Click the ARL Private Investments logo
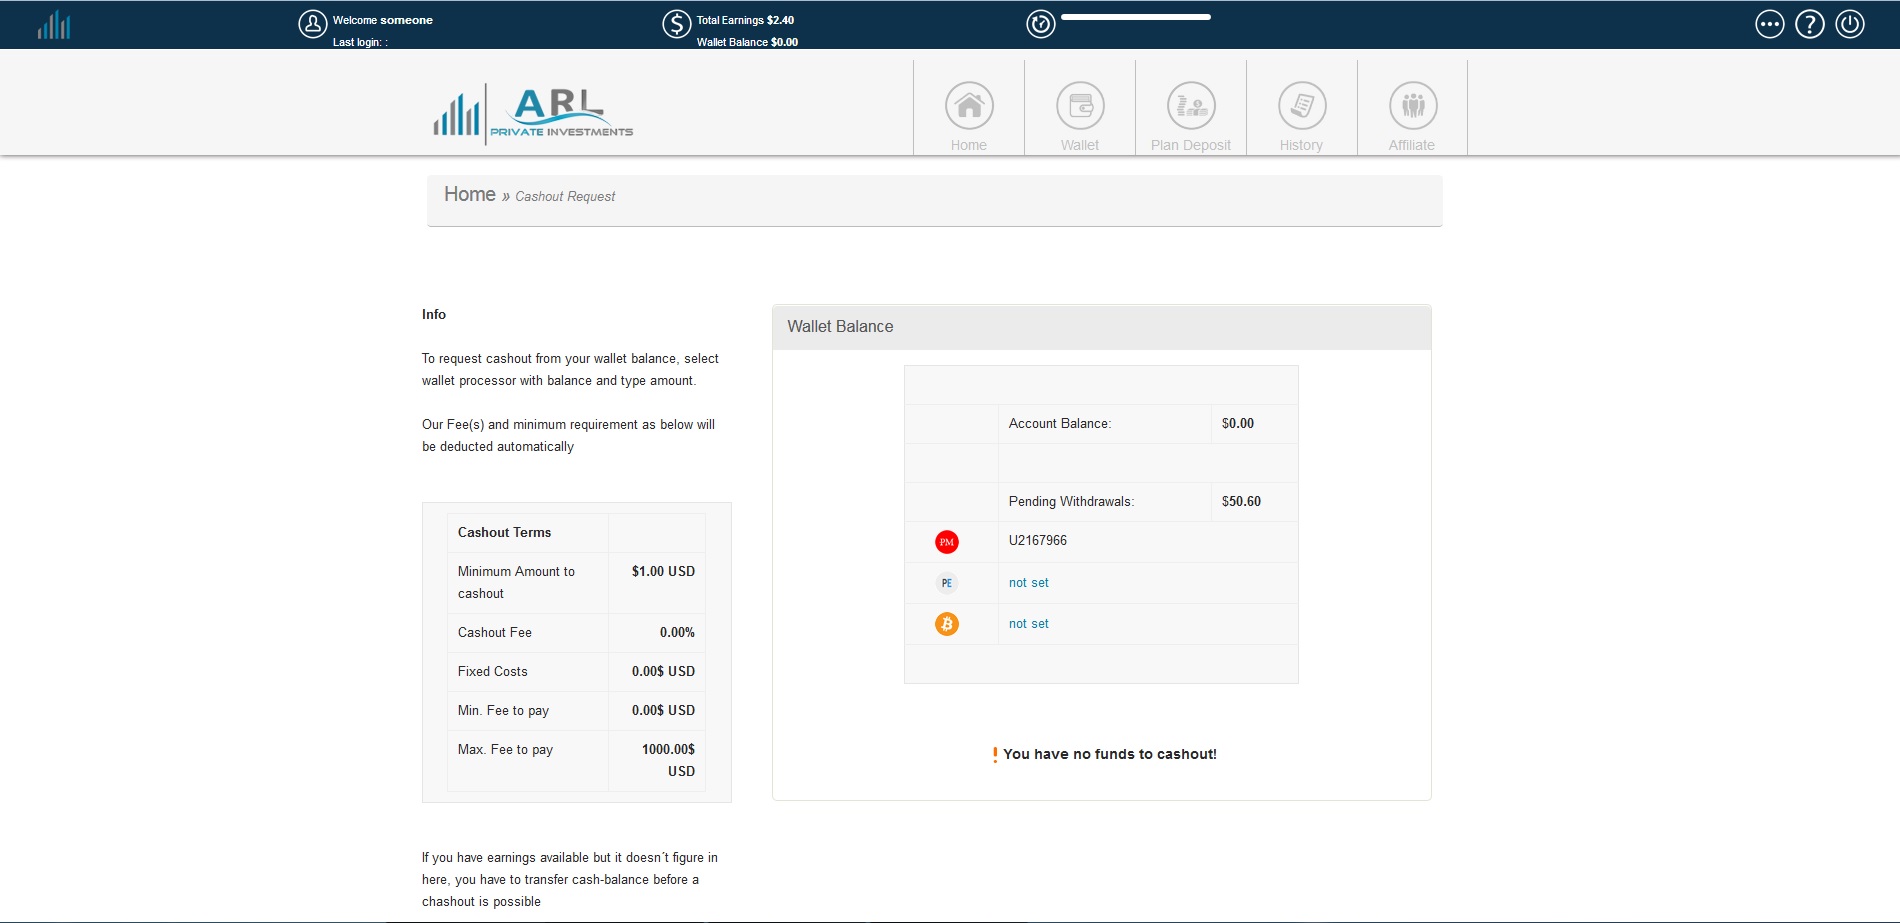Screen dimensions: 1900x923 [x=533, y=113]
